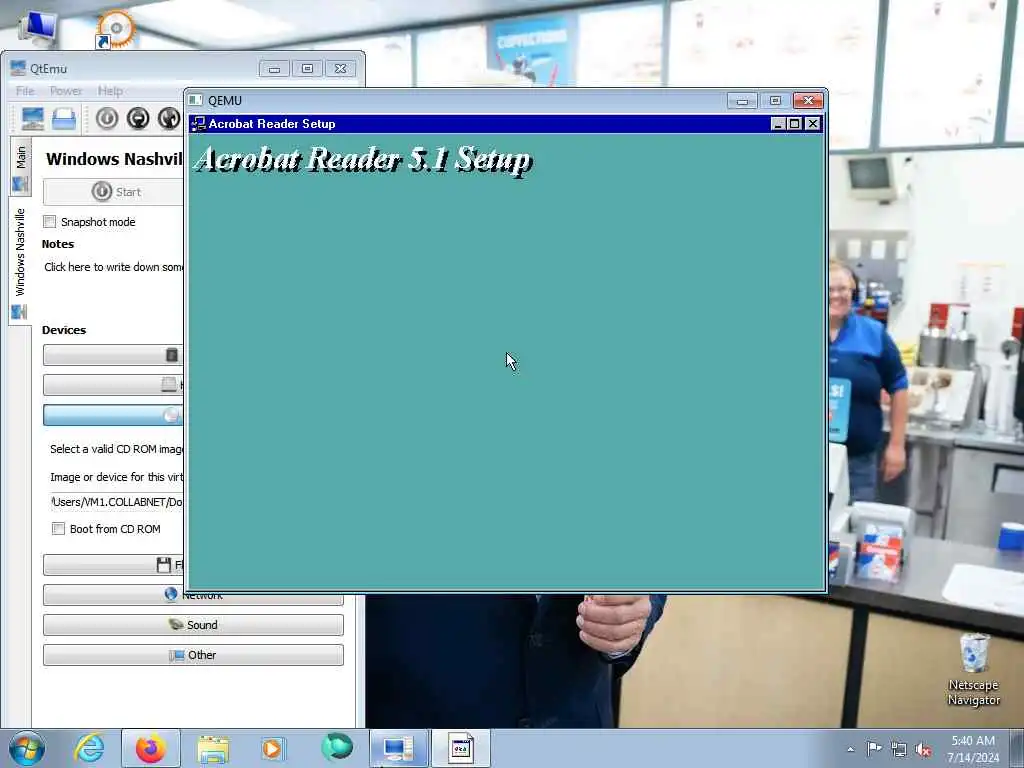Expand the floppy disk device section
The width and height of the screenshot is (1024, 768).
point(113,565)
